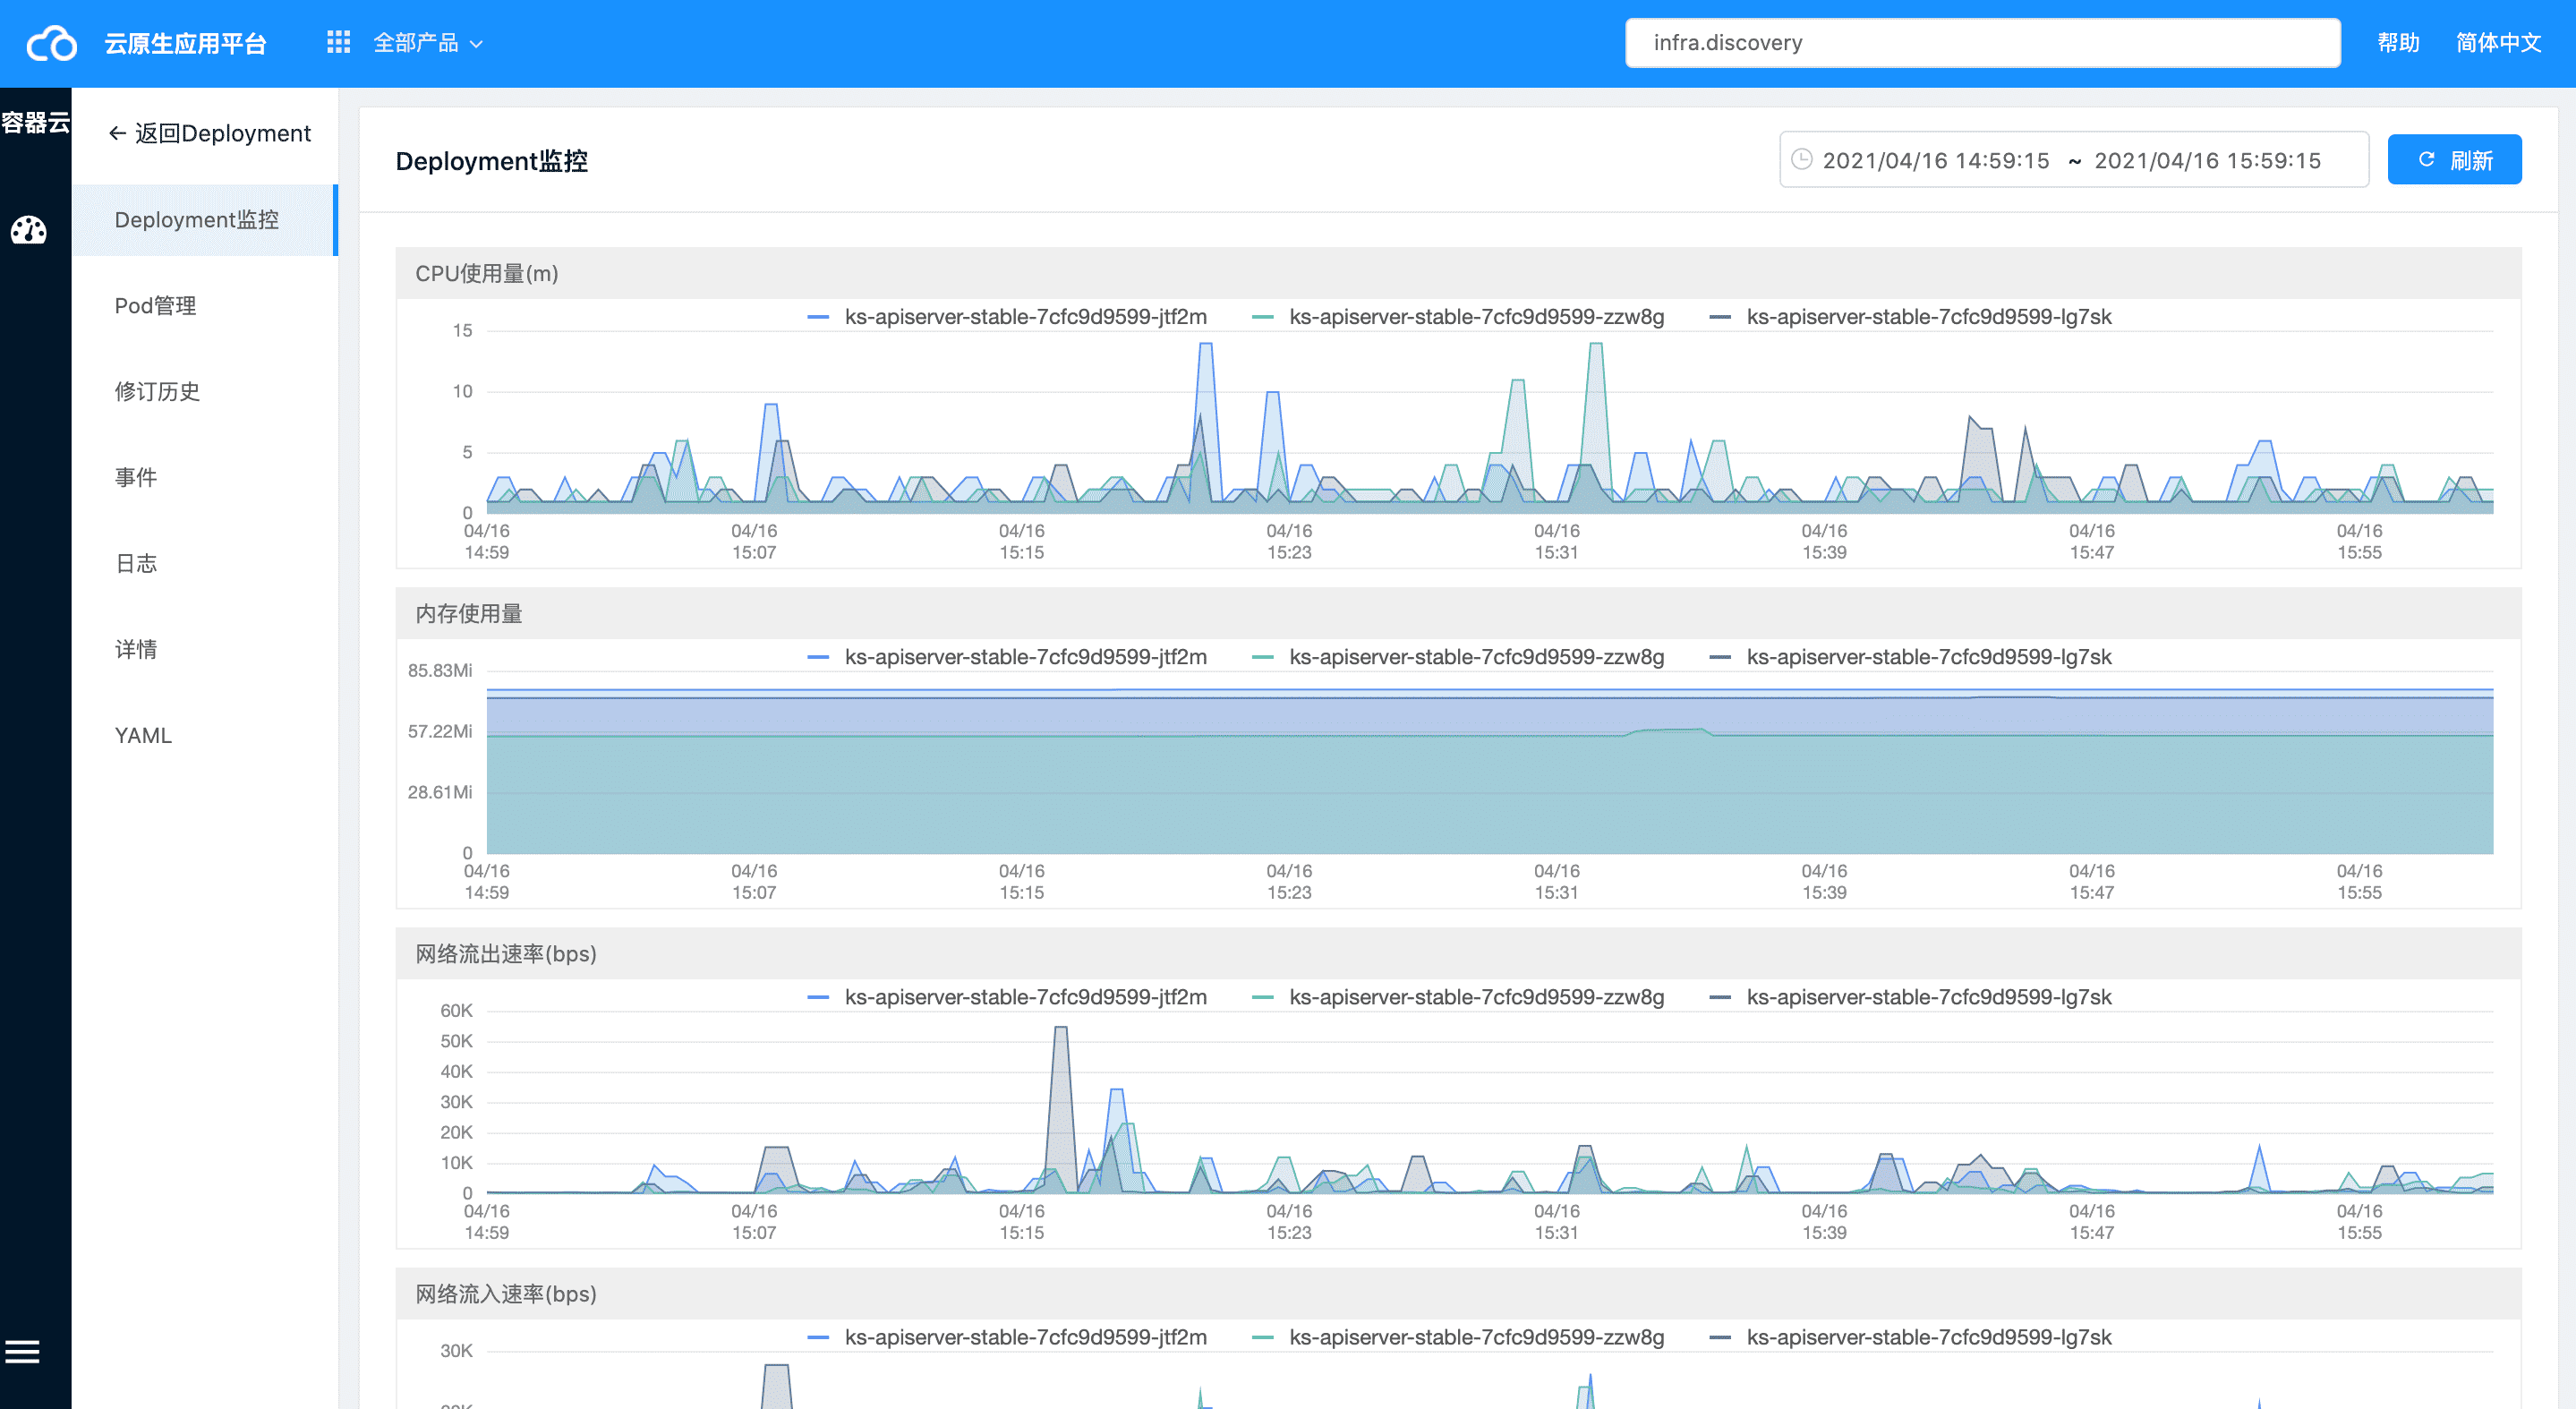Toggle jtf2m series in 网络流出速率 legend
Screen dimensions: 2576x1409
click(x=1007, y=997)
